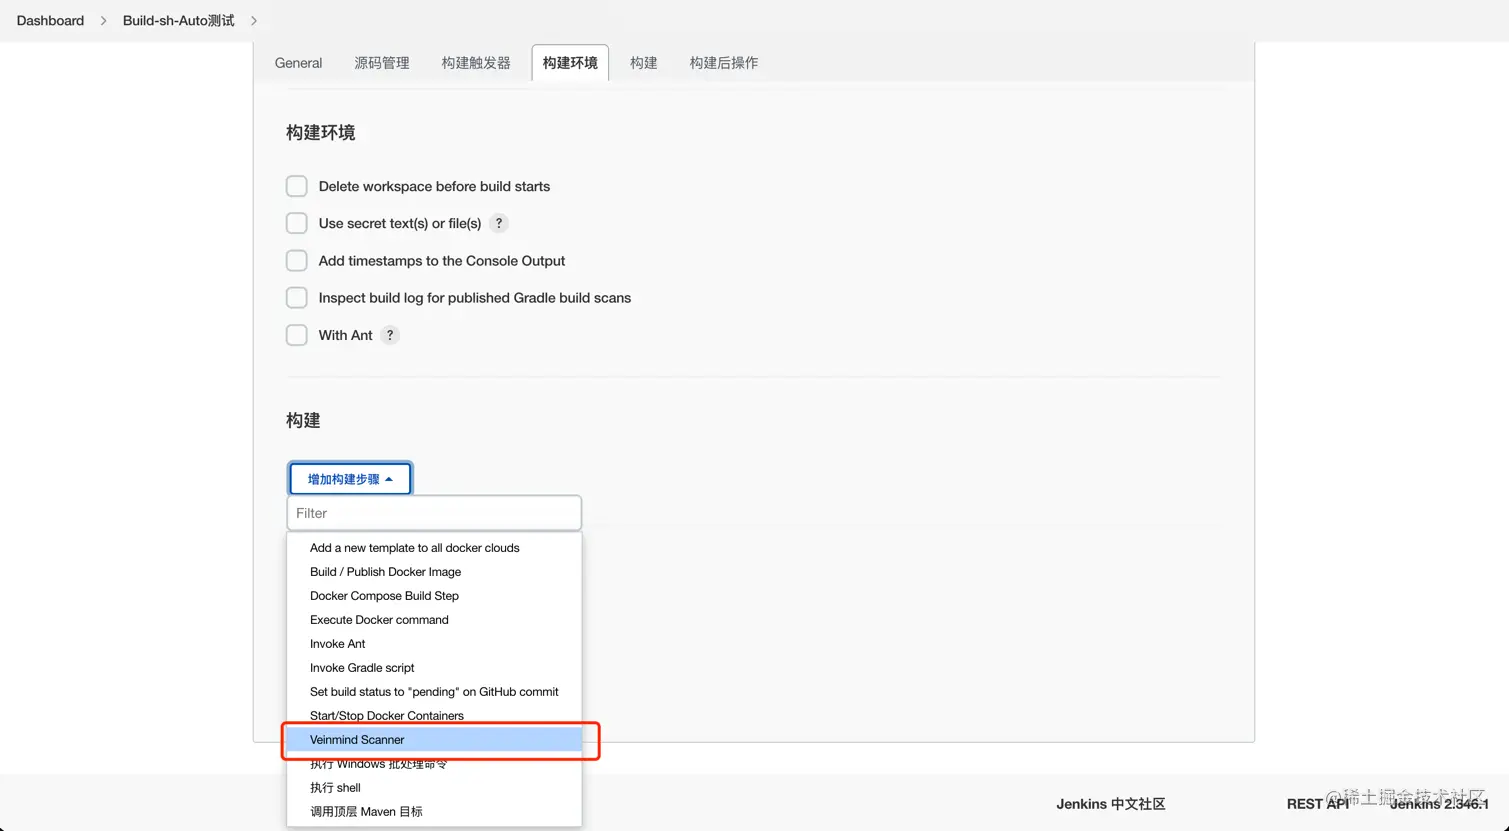1509x831 pixels.
Task: Open Build-sh-Auto测试 breadcrumb link
Action: click(x=179, y=20)
